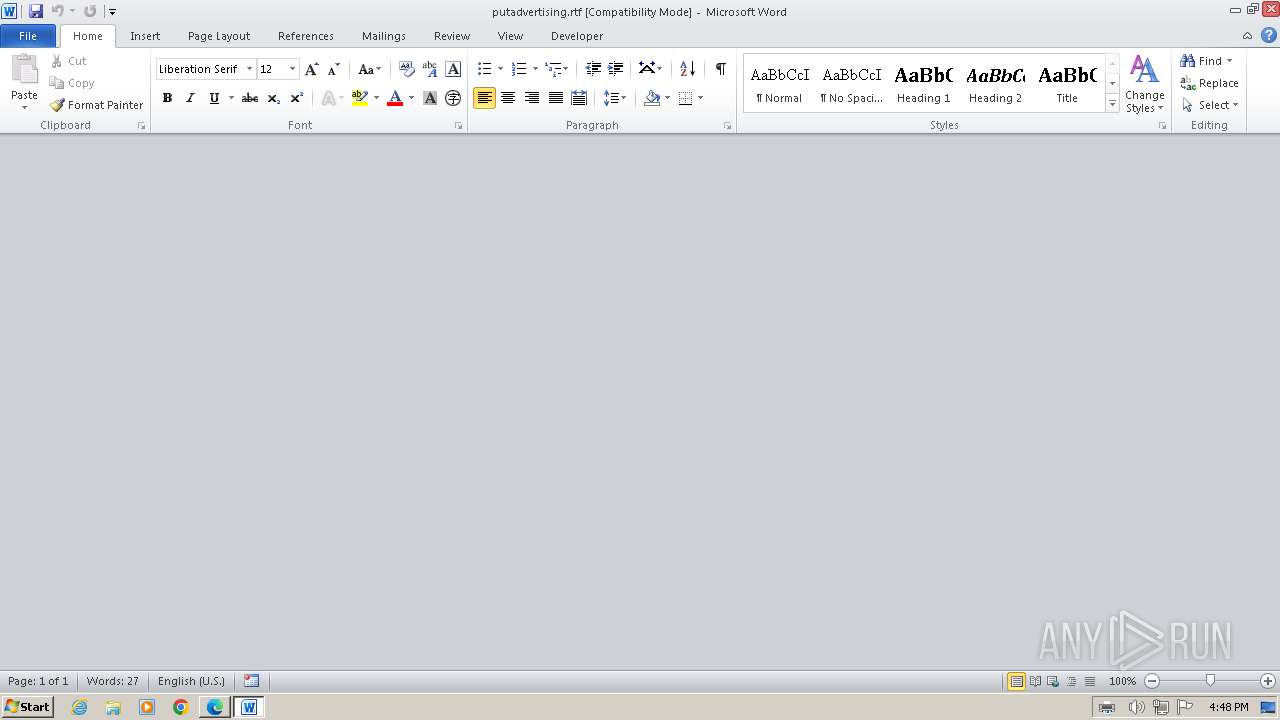The width and height of the screenshot is (1280, 720).
Task: Switch to the Mailings tab
Action: point(384,36)
